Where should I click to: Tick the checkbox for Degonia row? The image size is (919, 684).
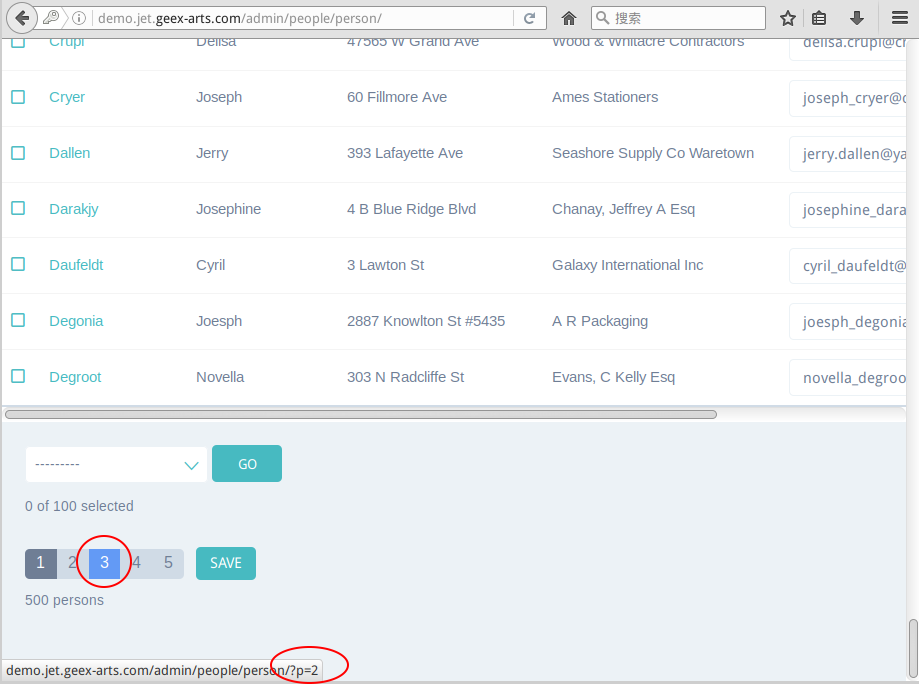(x=18, y=320)
